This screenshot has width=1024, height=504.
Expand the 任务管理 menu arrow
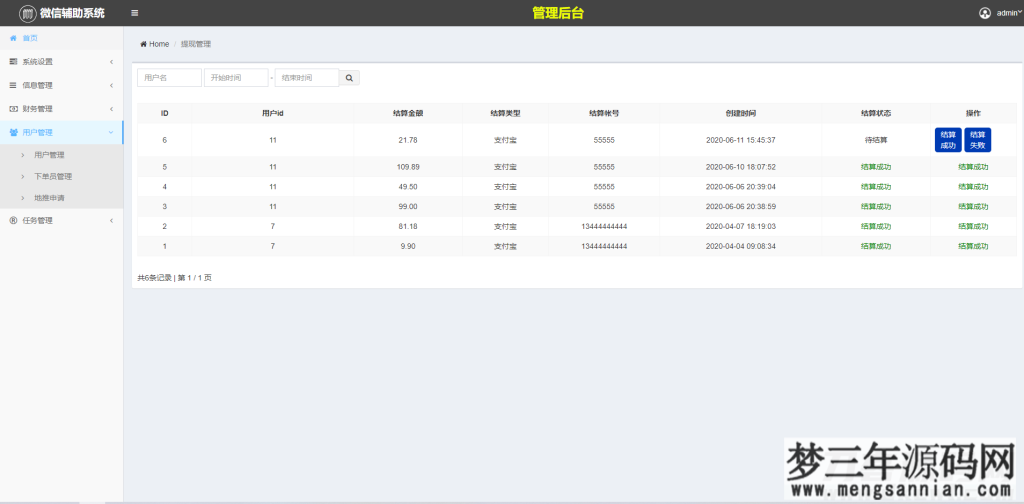coord(111,220)
